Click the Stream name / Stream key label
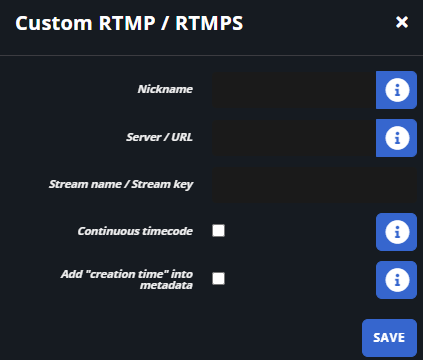This screenshot has height=360, width=423. click(121, 184)
